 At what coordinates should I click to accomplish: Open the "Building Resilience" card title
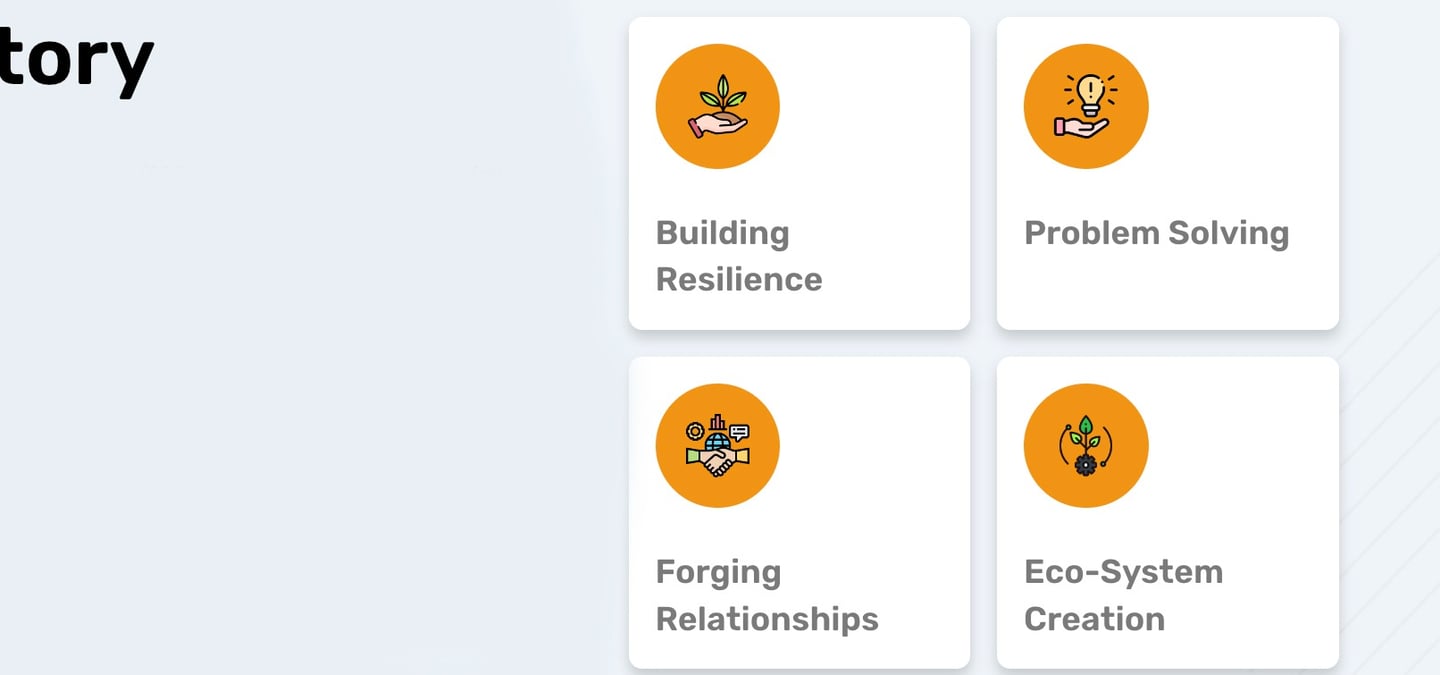738,256
